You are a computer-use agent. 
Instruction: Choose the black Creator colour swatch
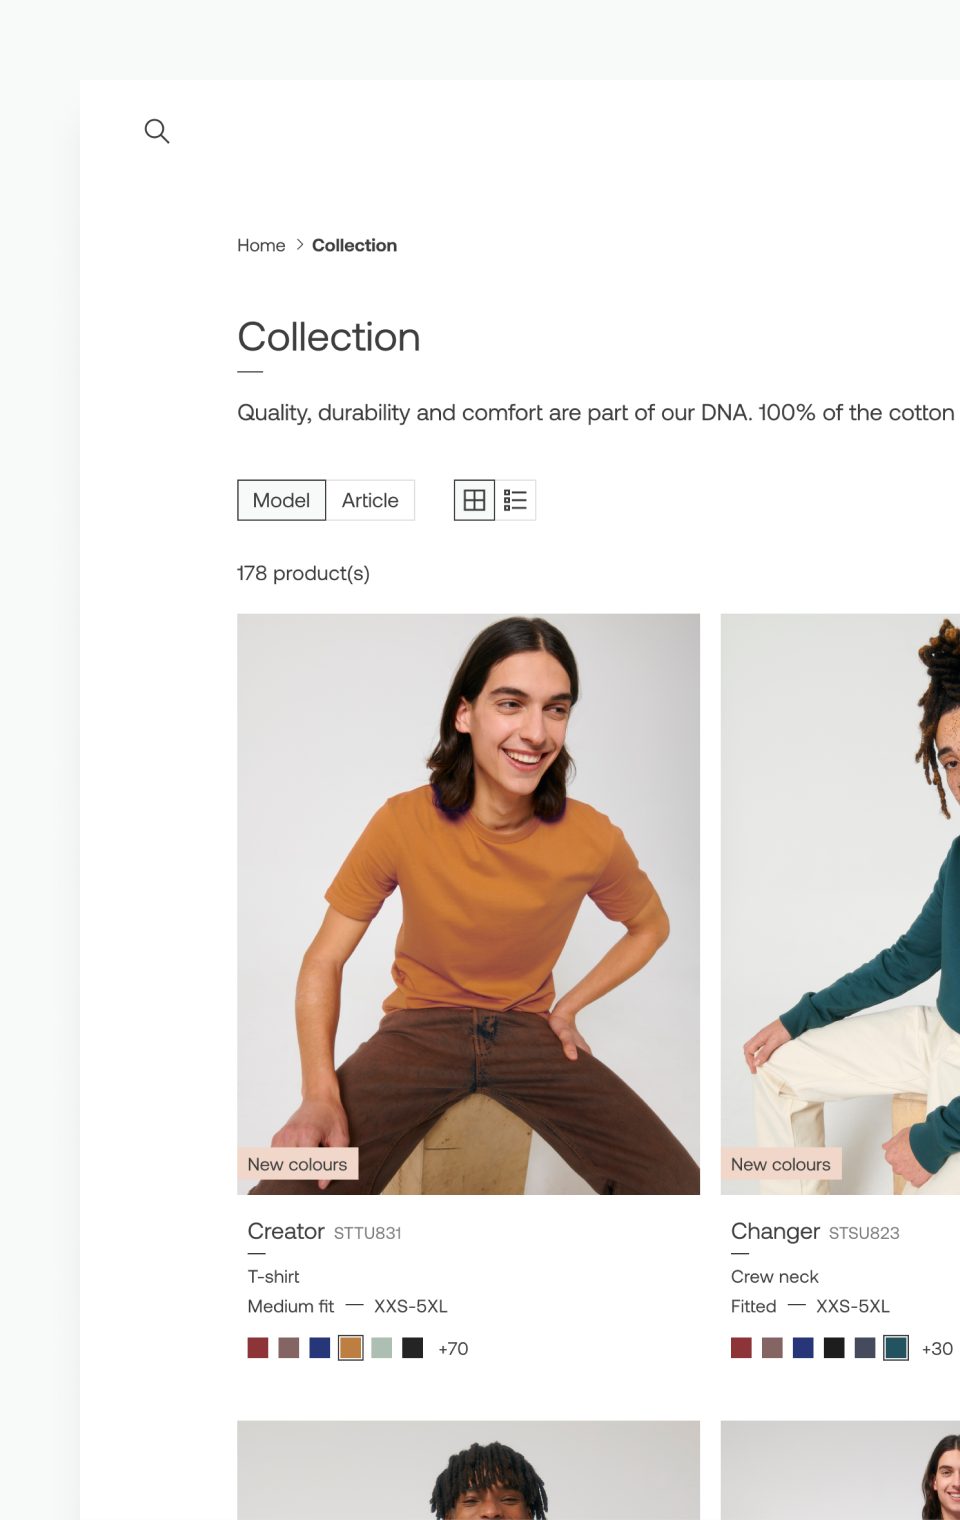[x=413, y=1348]
